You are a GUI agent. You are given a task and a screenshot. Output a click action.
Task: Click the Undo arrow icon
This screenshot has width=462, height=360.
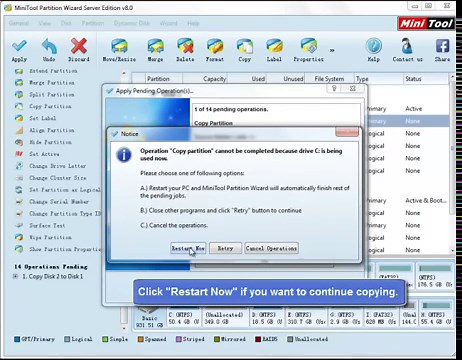tap(49, 46)
